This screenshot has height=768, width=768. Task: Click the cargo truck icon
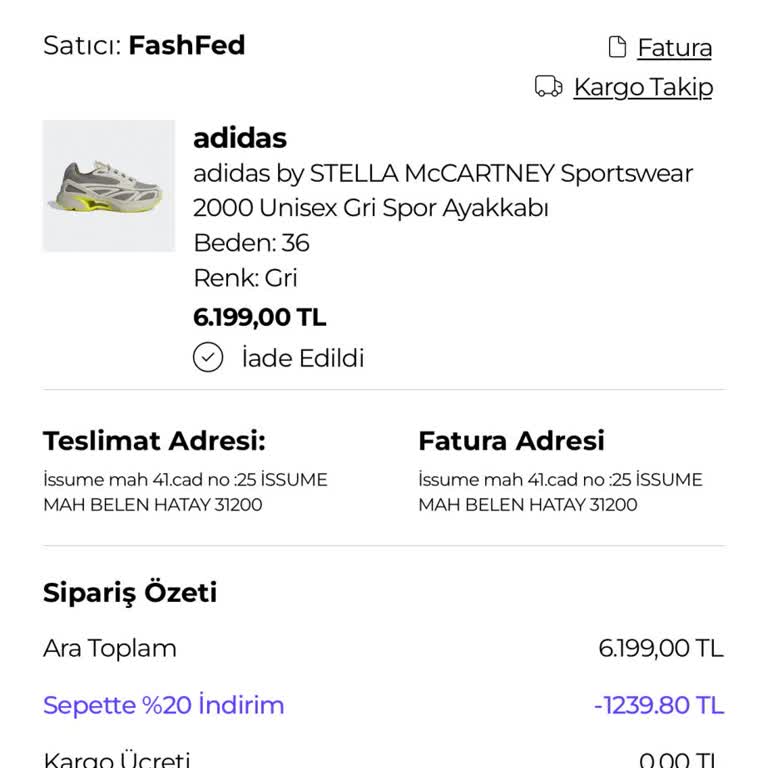click(x=549, y=86)
